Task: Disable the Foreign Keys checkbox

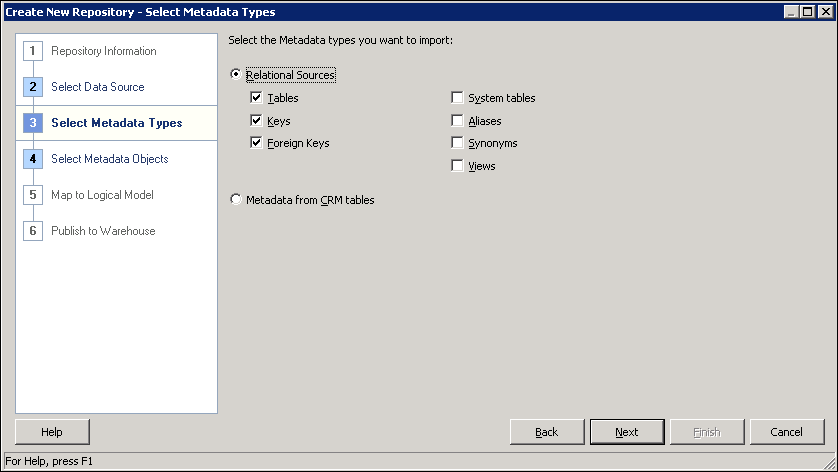Action: tap(257, 143)
